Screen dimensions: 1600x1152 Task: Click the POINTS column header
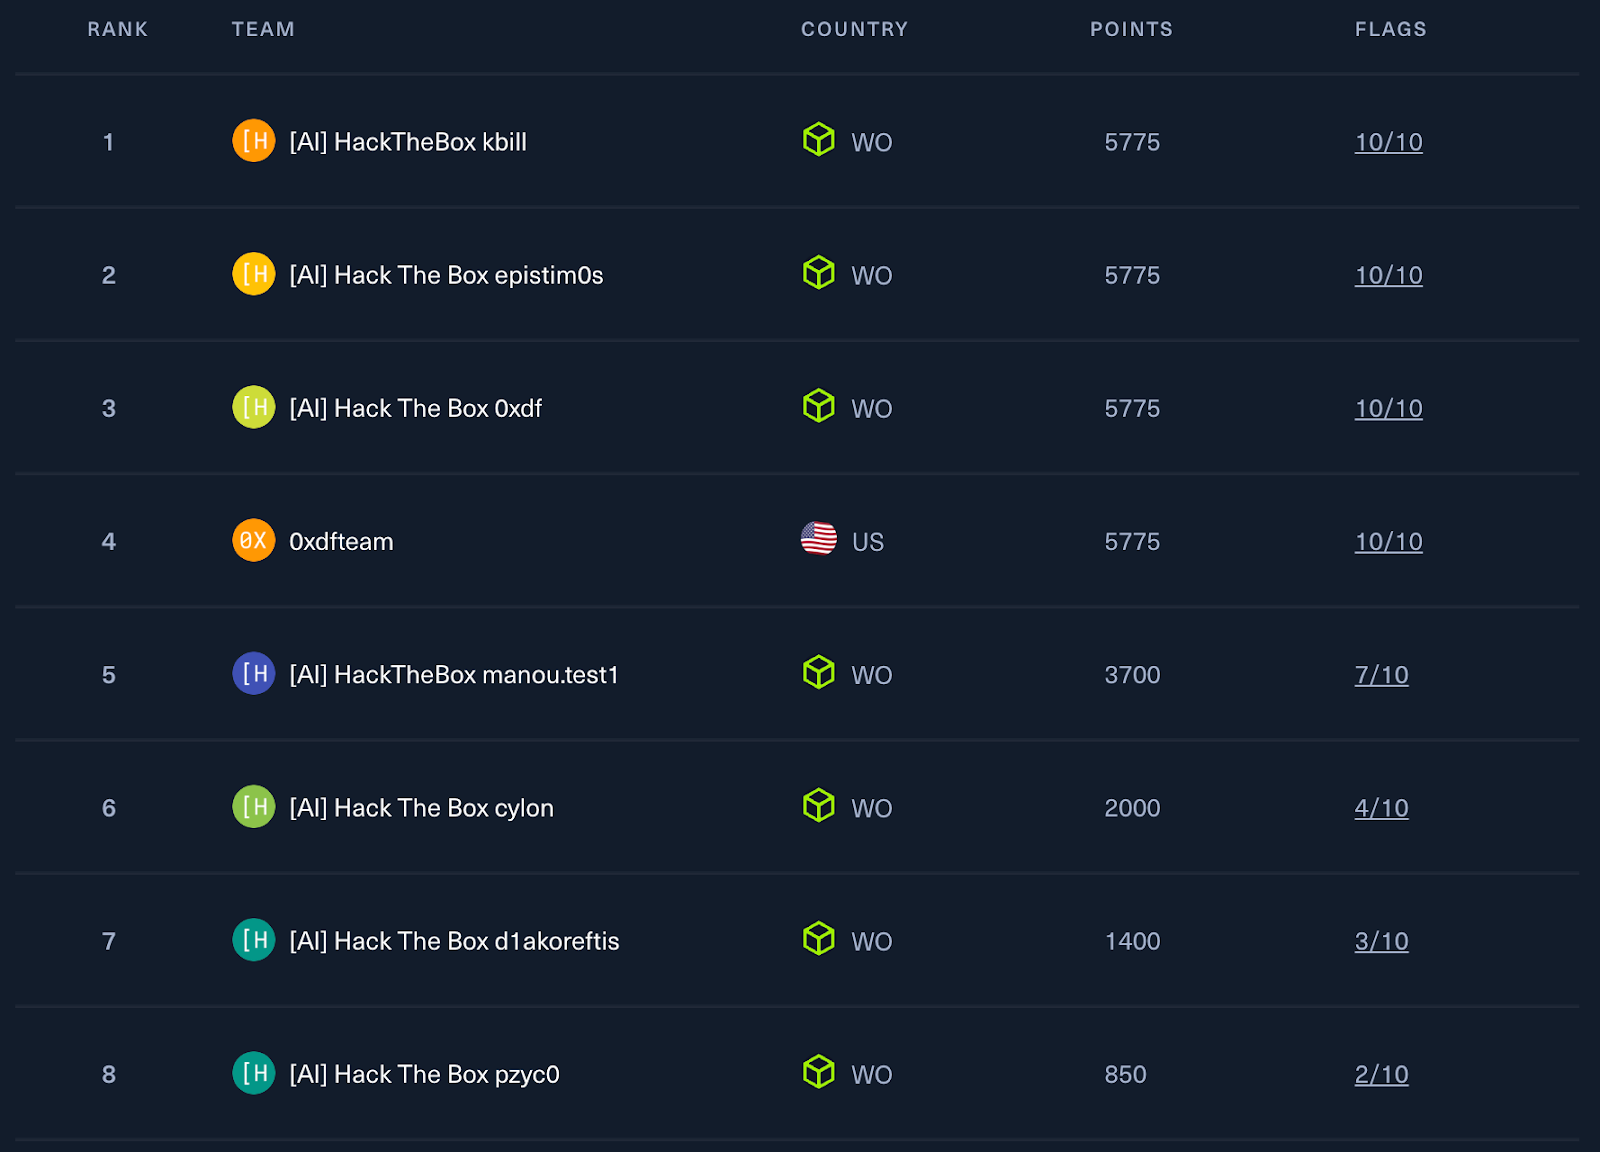pyautogui.click(x=1131, y=29)
